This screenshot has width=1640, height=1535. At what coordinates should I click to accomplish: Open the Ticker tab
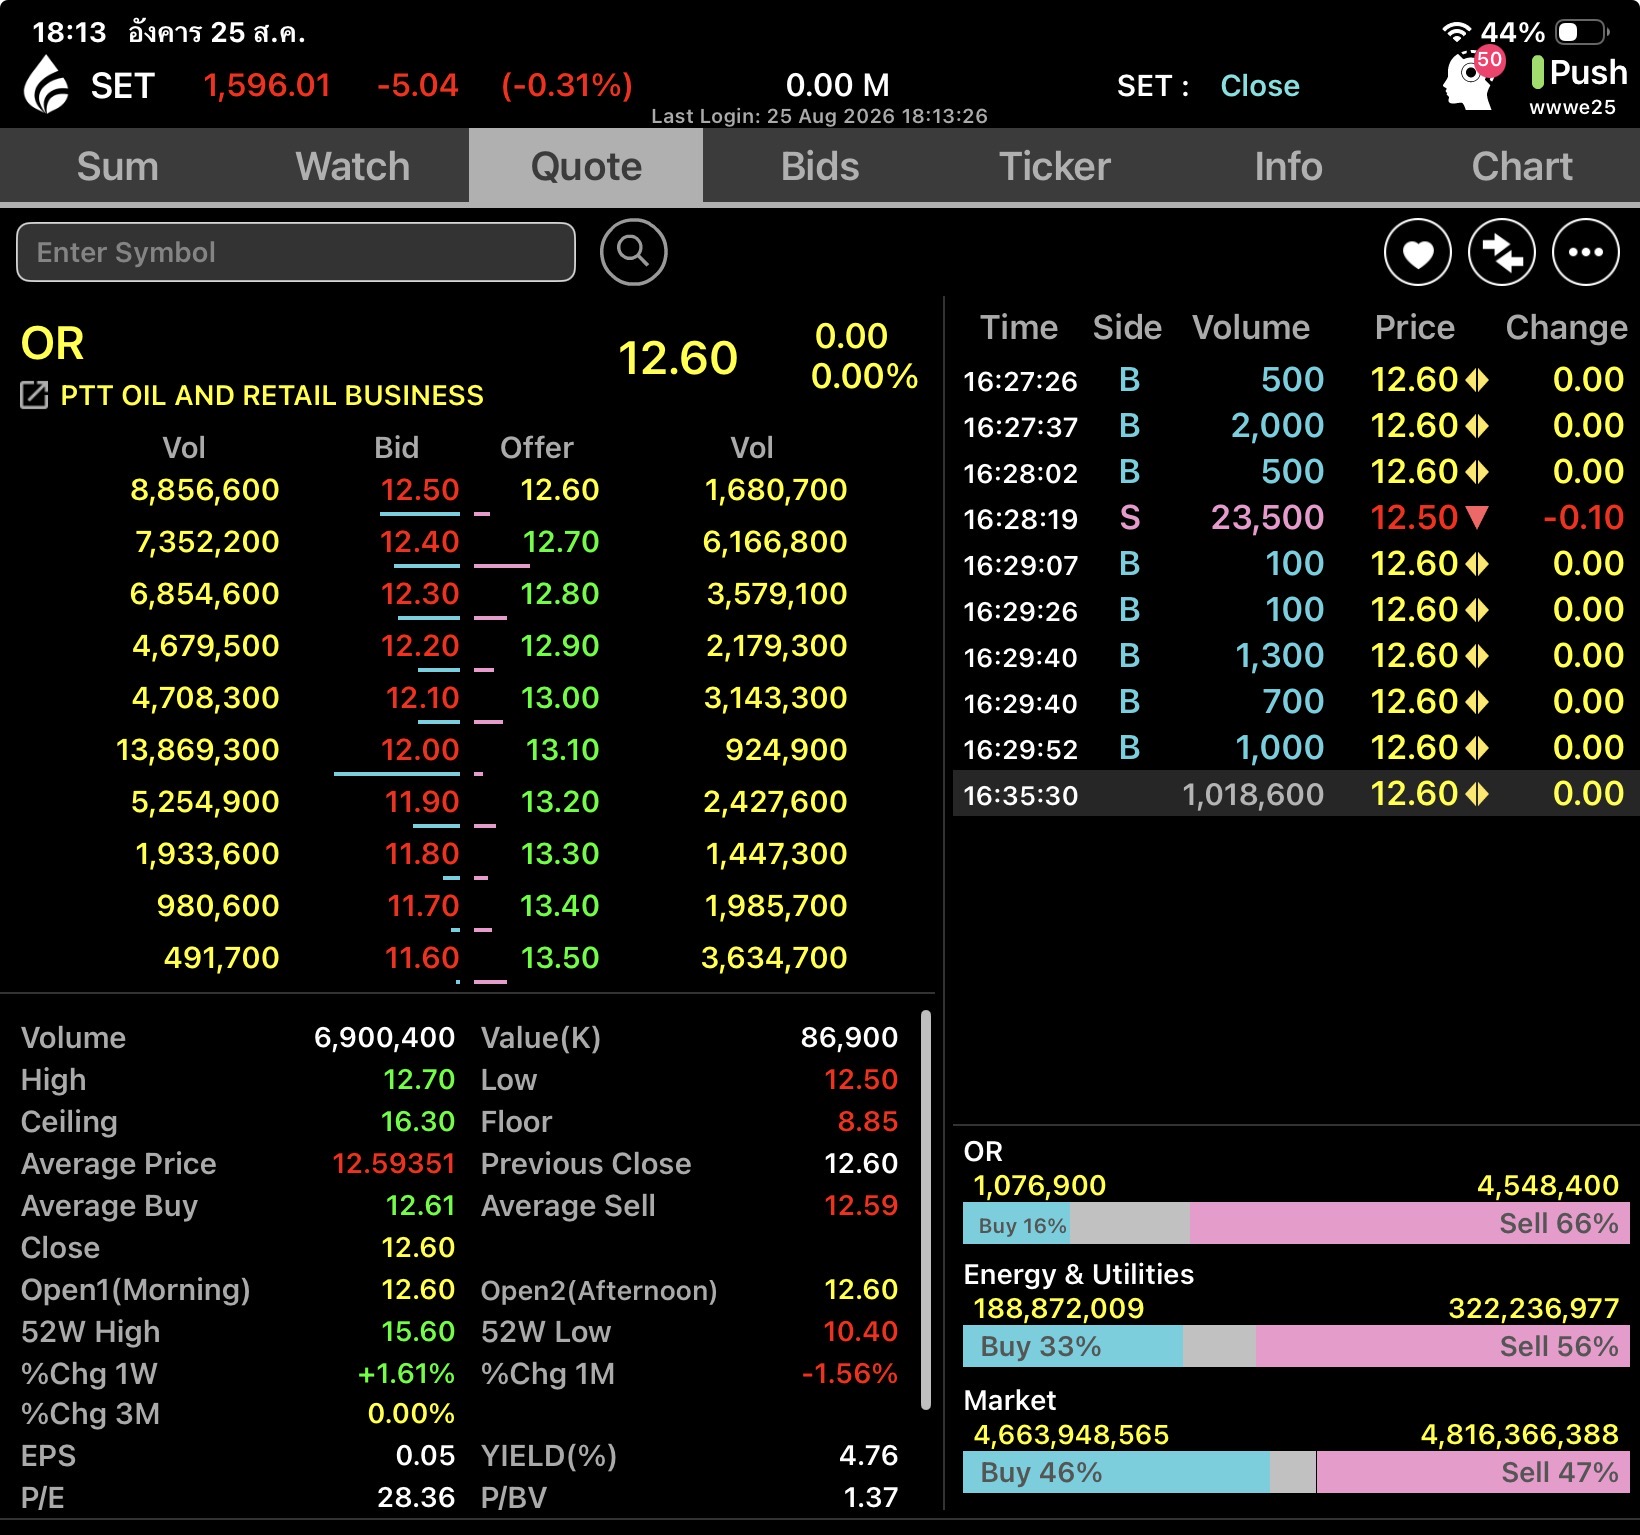coord(1054,166)
